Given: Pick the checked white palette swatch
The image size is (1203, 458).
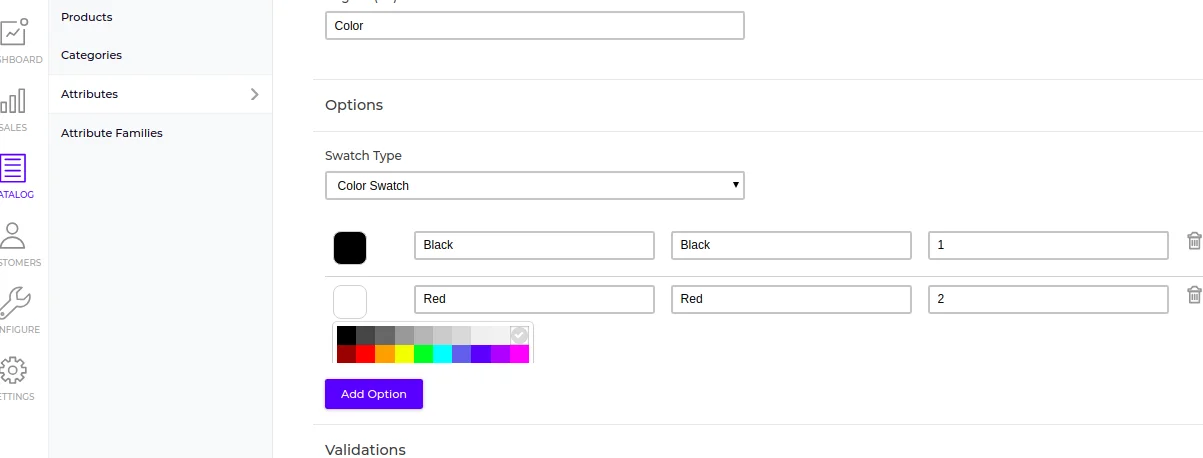Looking at the screenshot, I should pos(519,335).
